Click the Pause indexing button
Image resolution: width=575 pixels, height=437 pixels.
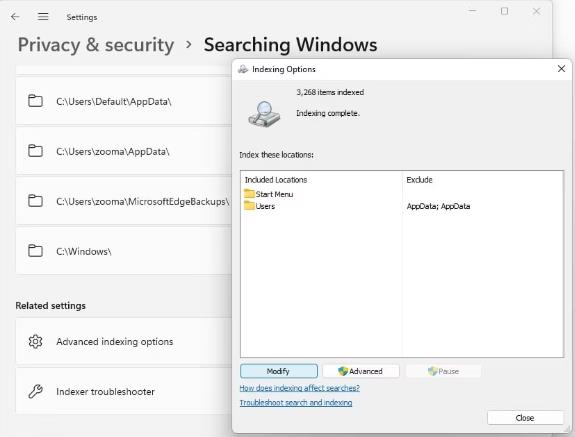[x=443, y=371]
